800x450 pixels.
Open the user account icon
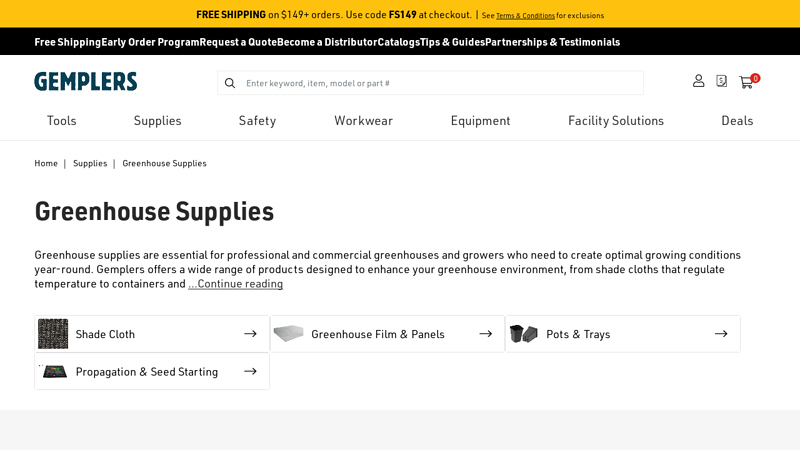click(x=698, y=81)
